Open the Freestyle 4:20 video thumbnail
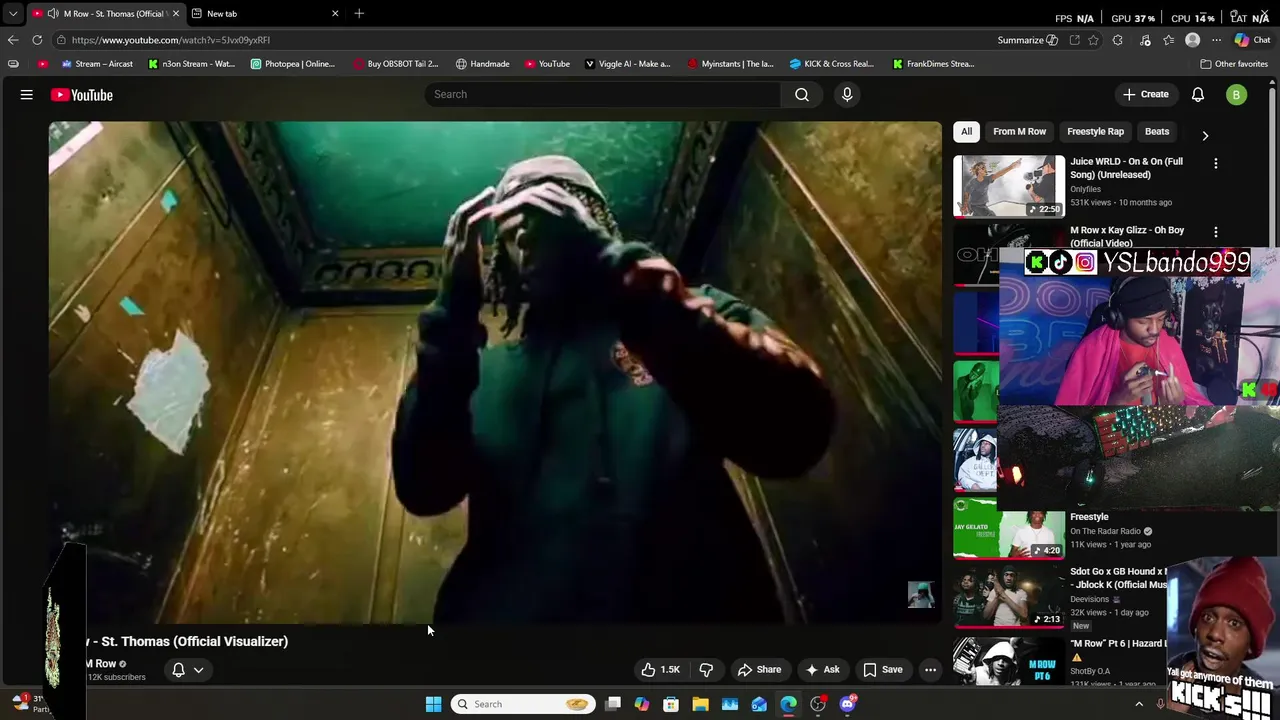Image resolution: width=1280 pixels, height=720 pixels. click(1009, 529)
